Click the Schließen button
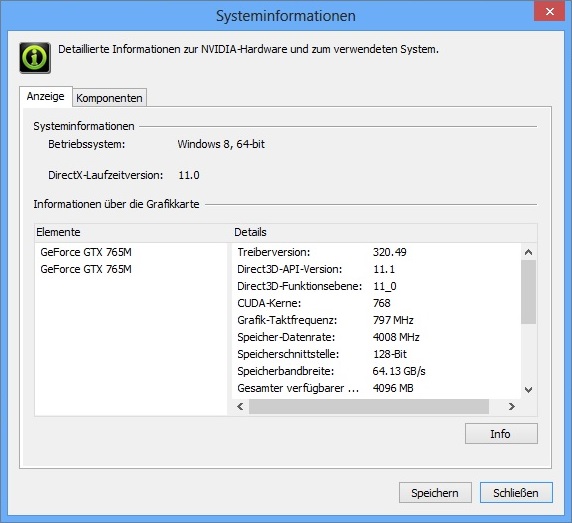Viewport: 572px width, 523px height. (x=516, y=493)
